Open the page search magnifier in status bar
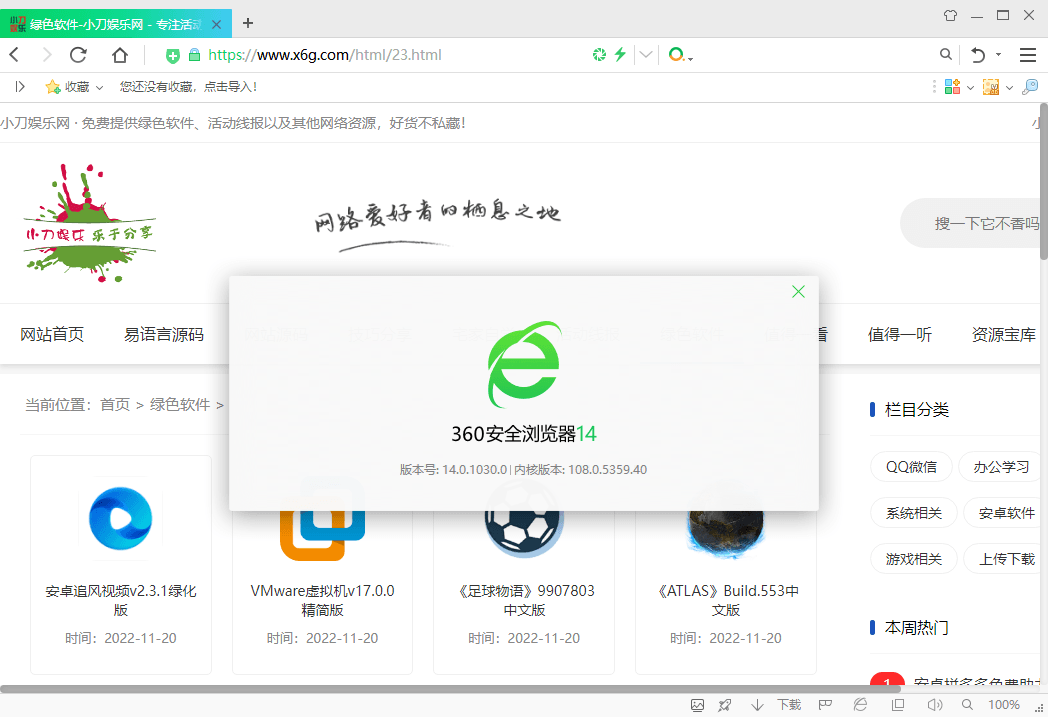This screenshot has height=717, width=1048. click(x=968, y=704)
